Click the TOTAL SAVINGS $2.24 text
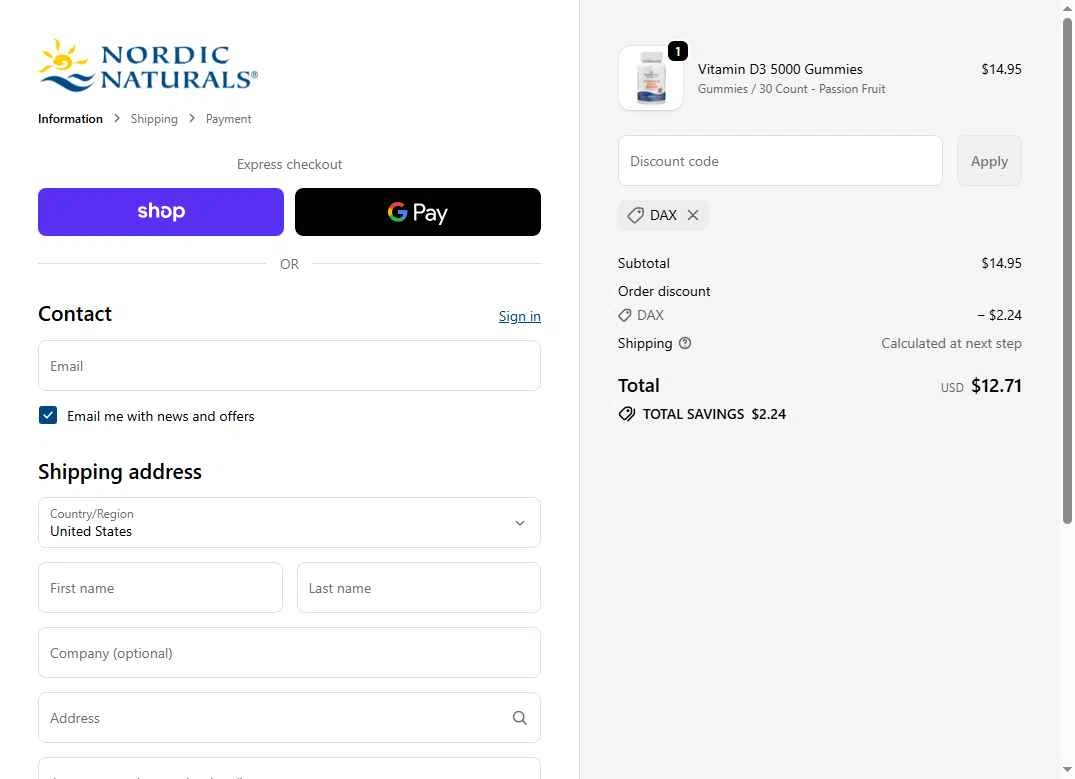The width and height of the screenshot is (1075, 779). click(x=714, y=414)
